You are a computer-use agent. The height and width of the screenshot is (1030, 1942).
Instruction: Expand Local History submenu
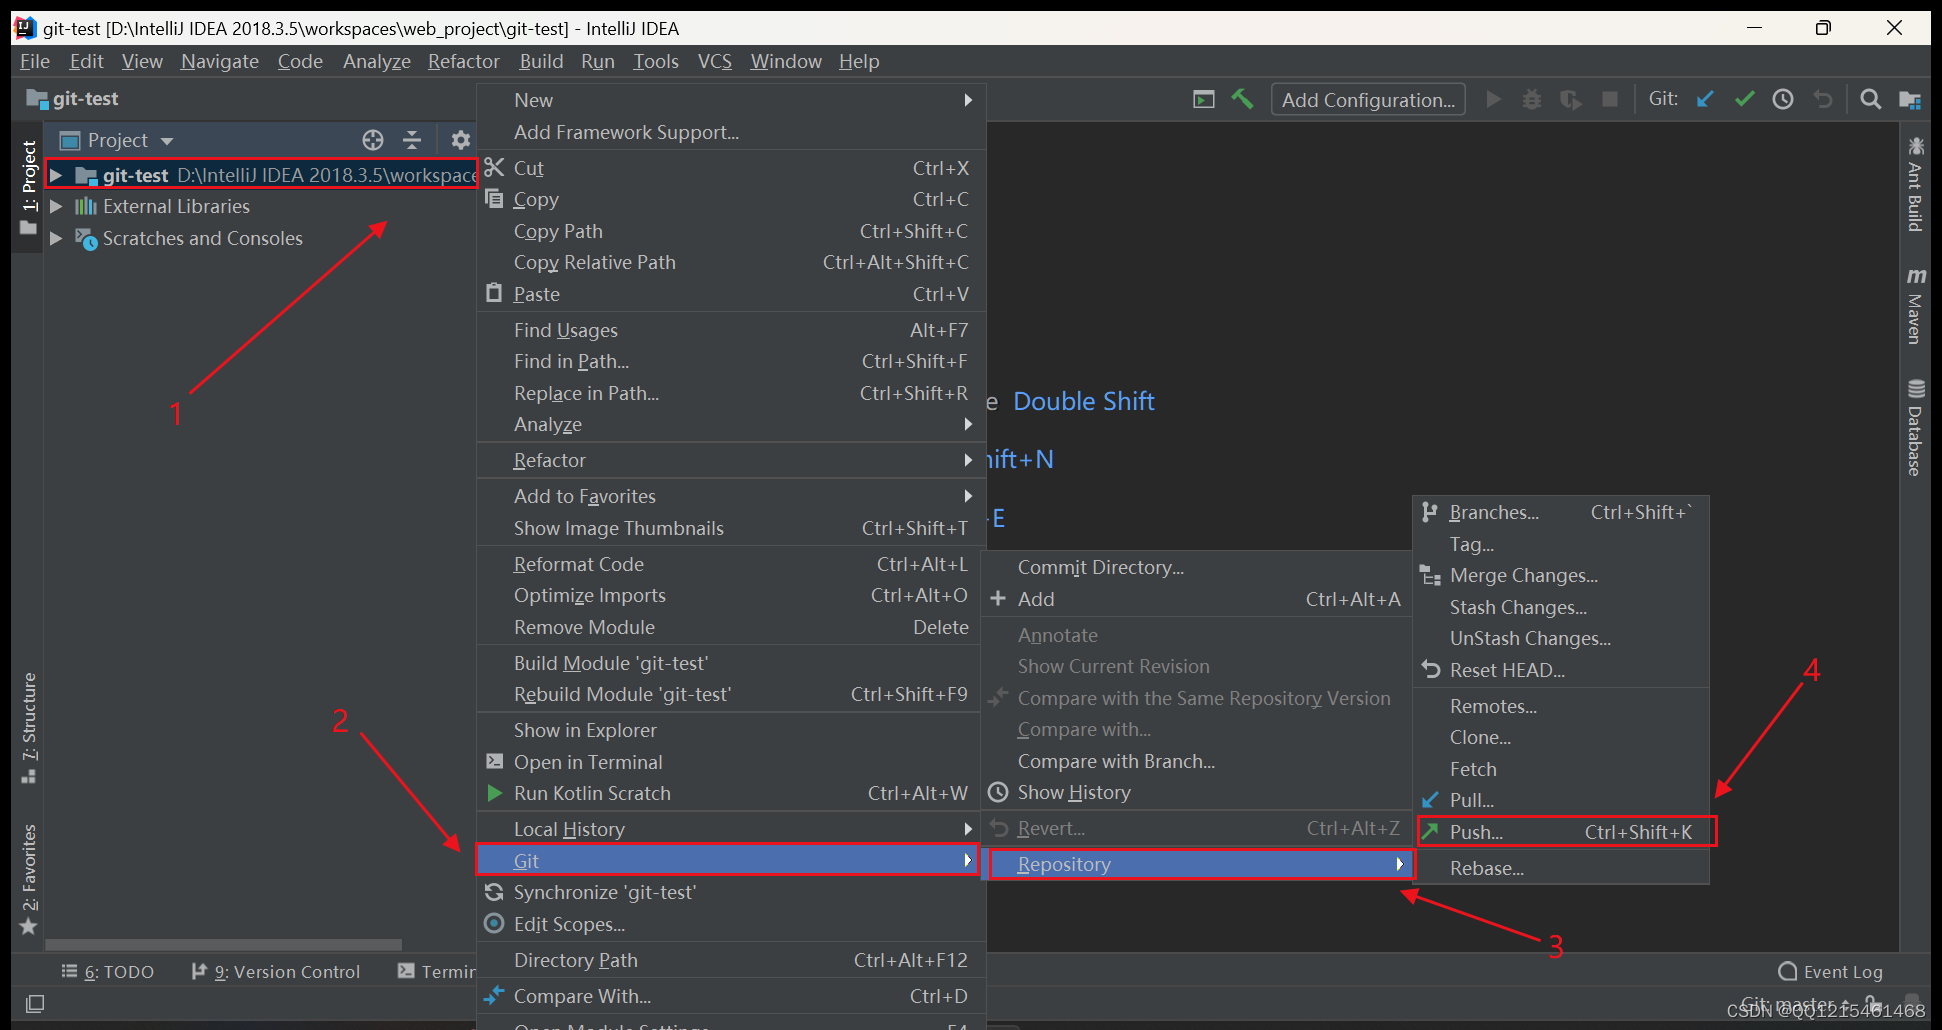[x=731, y=829]
